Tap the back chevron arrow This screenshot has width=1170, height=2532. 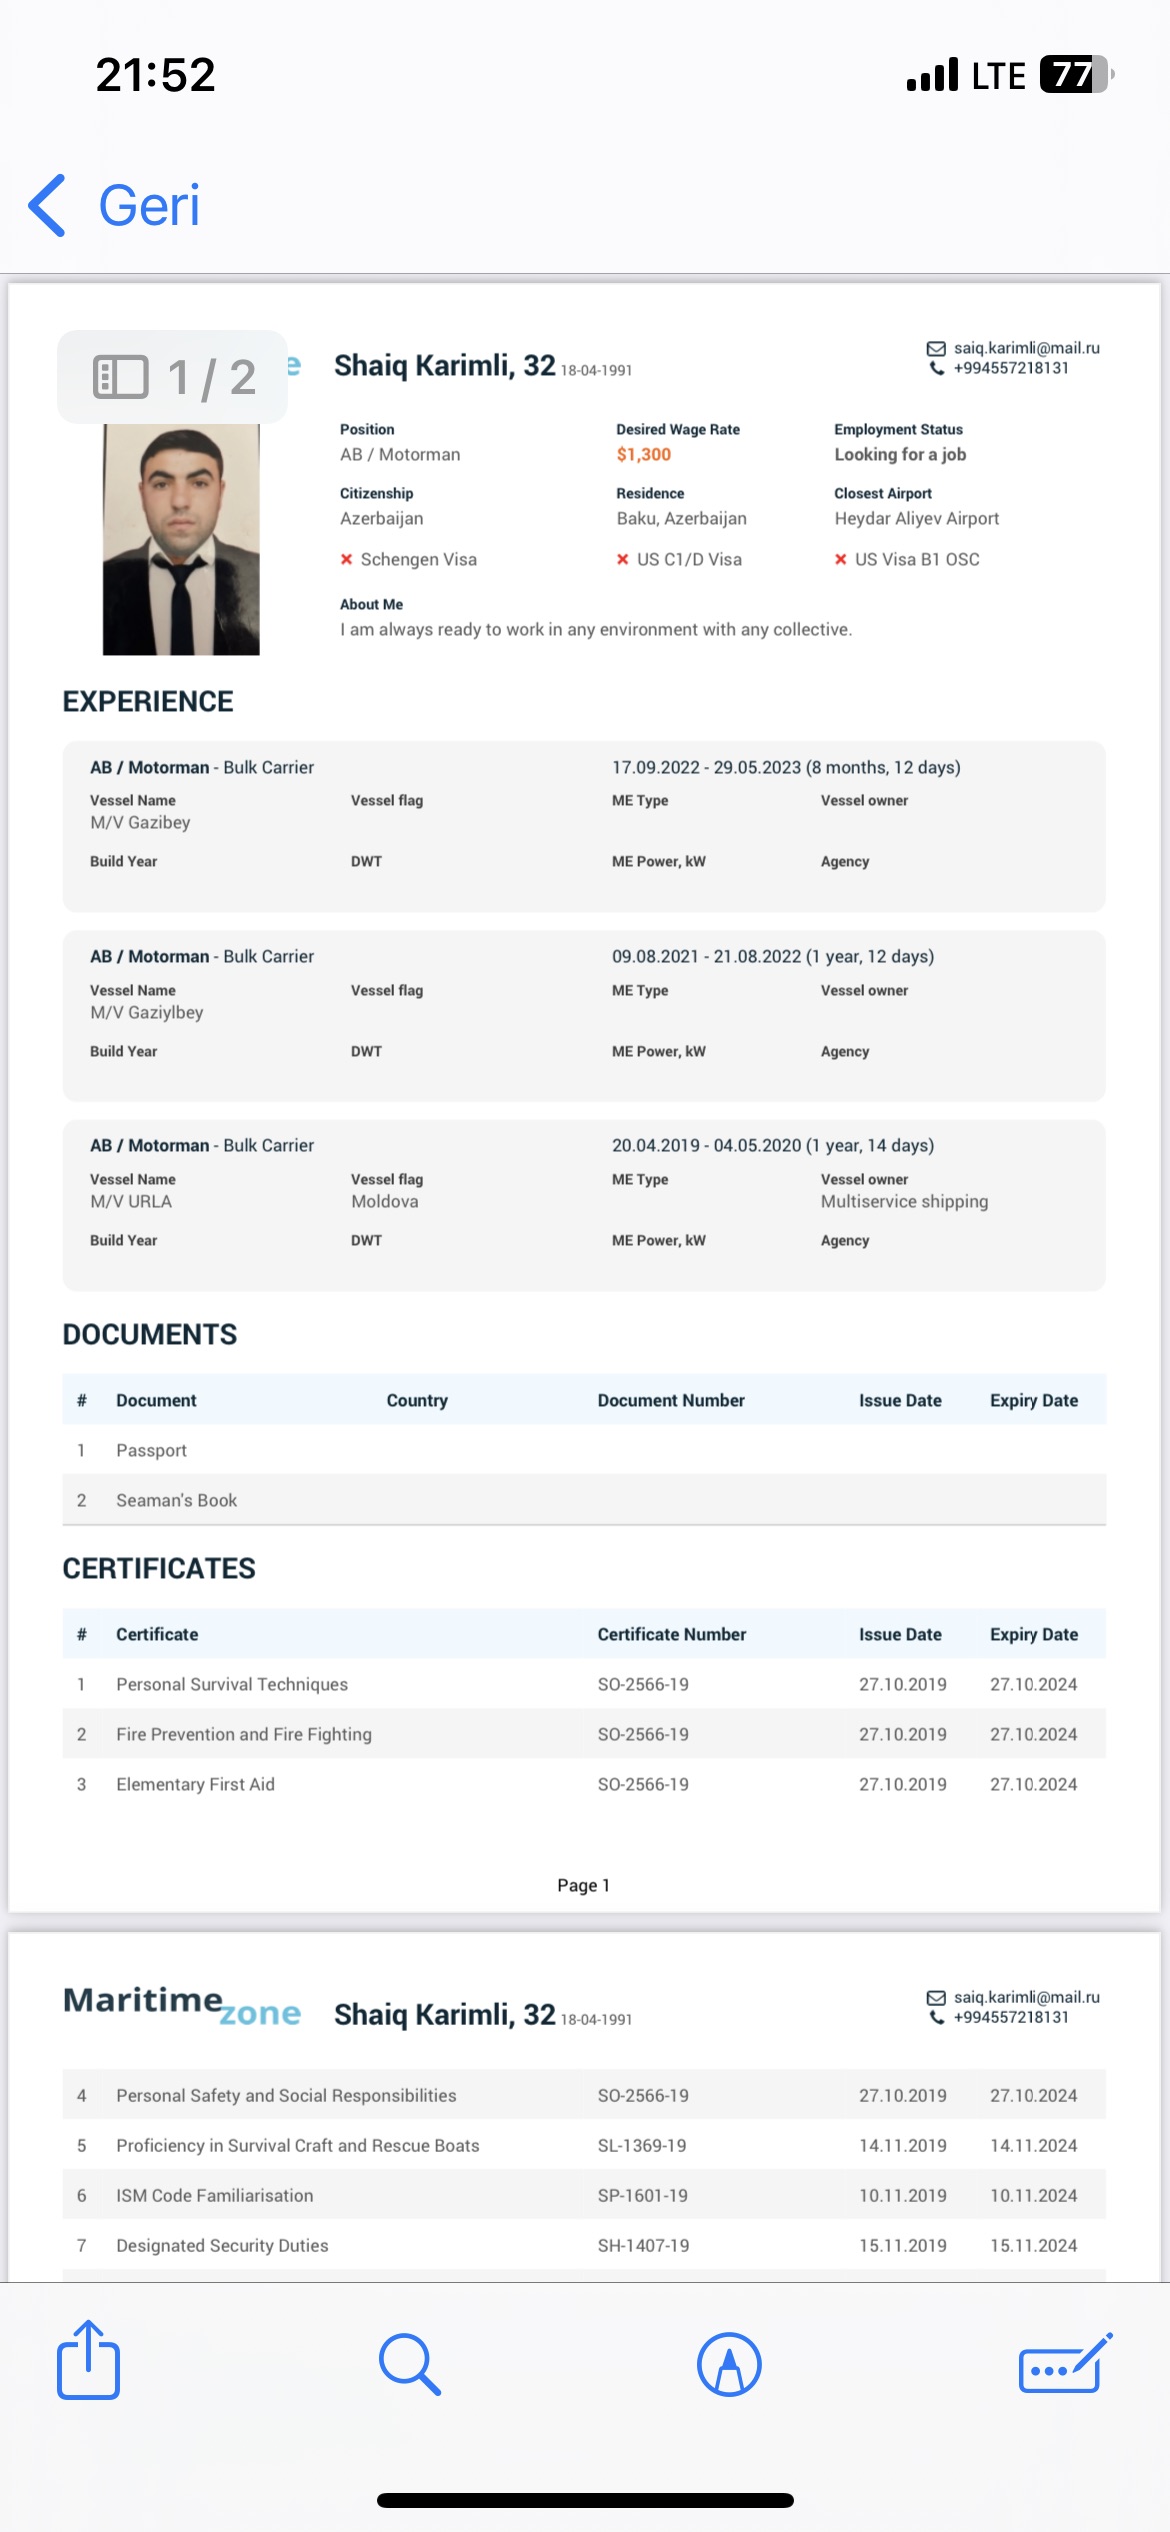48,206
